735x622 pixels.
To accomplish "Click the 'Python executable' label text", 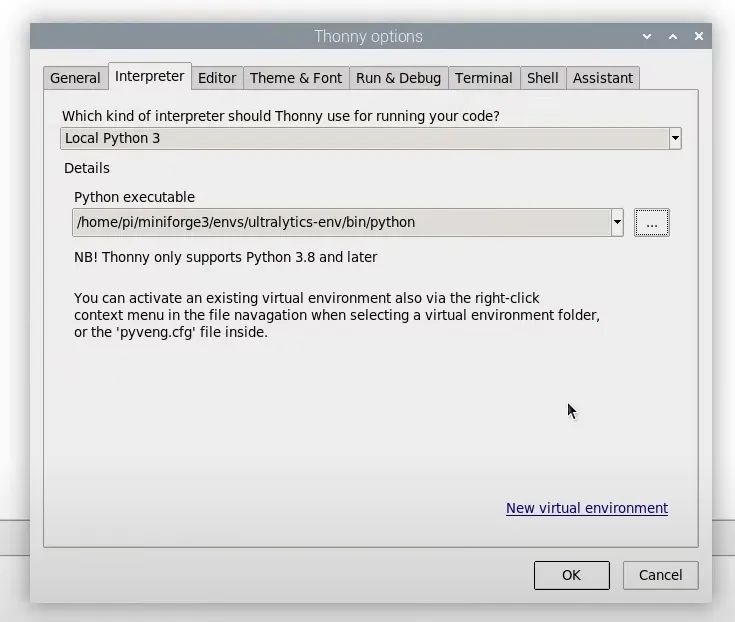I will click(x=134, y=197).
